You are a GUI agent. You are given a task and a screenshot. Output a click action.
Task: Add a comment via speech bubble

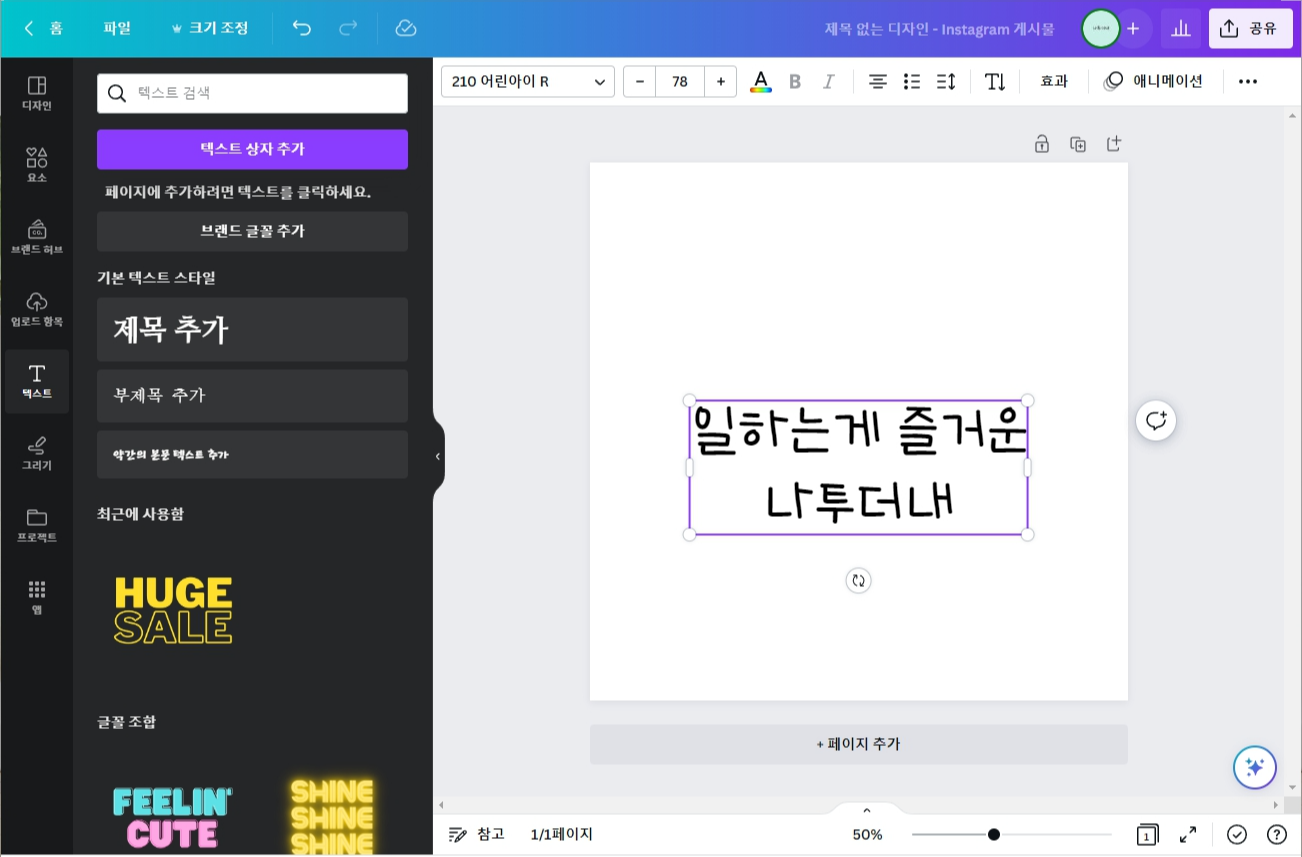pos(1156,421)
